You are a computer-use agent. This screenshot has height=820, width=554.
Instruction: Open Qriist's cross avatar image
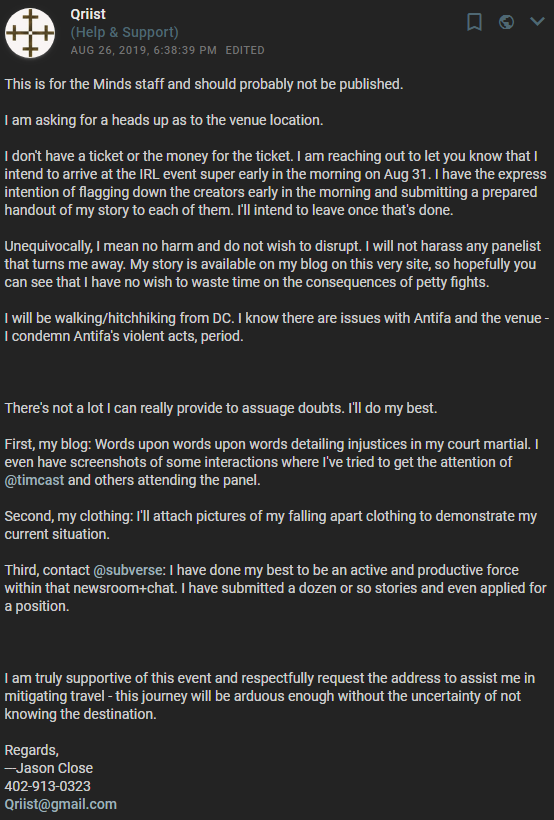coord(30,32)
